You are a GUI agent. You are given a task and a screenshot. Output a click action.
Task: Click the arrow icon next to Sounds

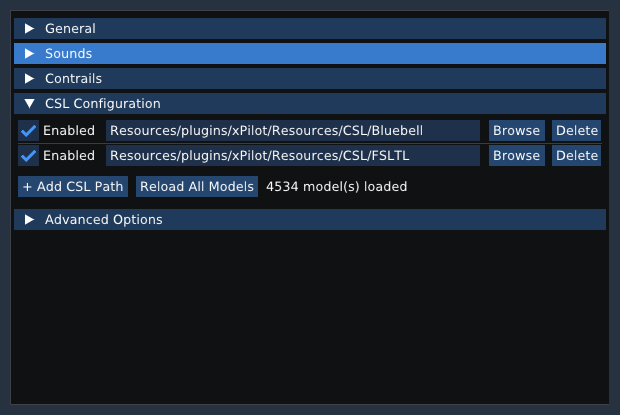(x=29, y=54)
